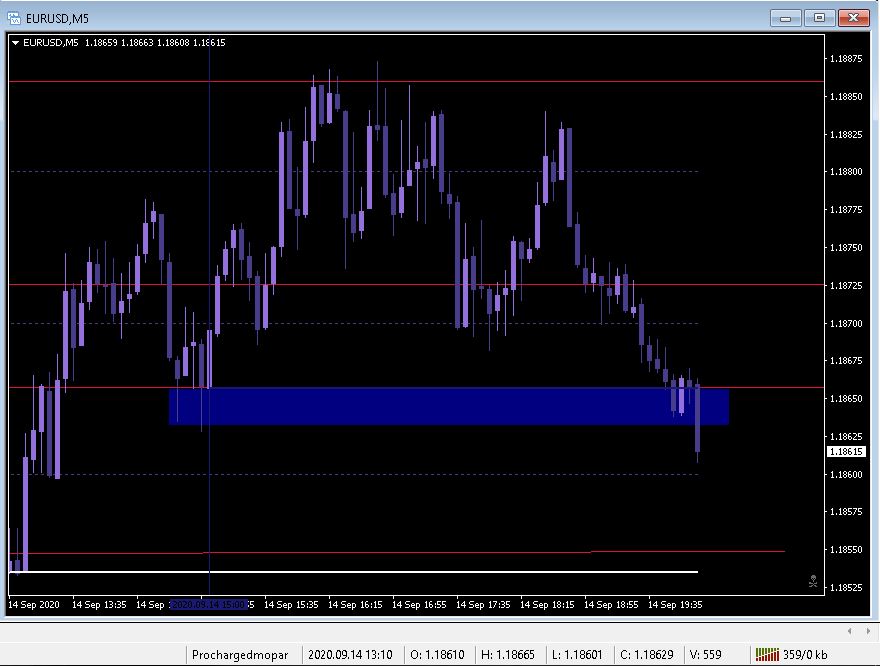The height and width of the screenshot is (666, 880).
Task: Click the 1.18850 price scale label
Action: click(846, 97)
